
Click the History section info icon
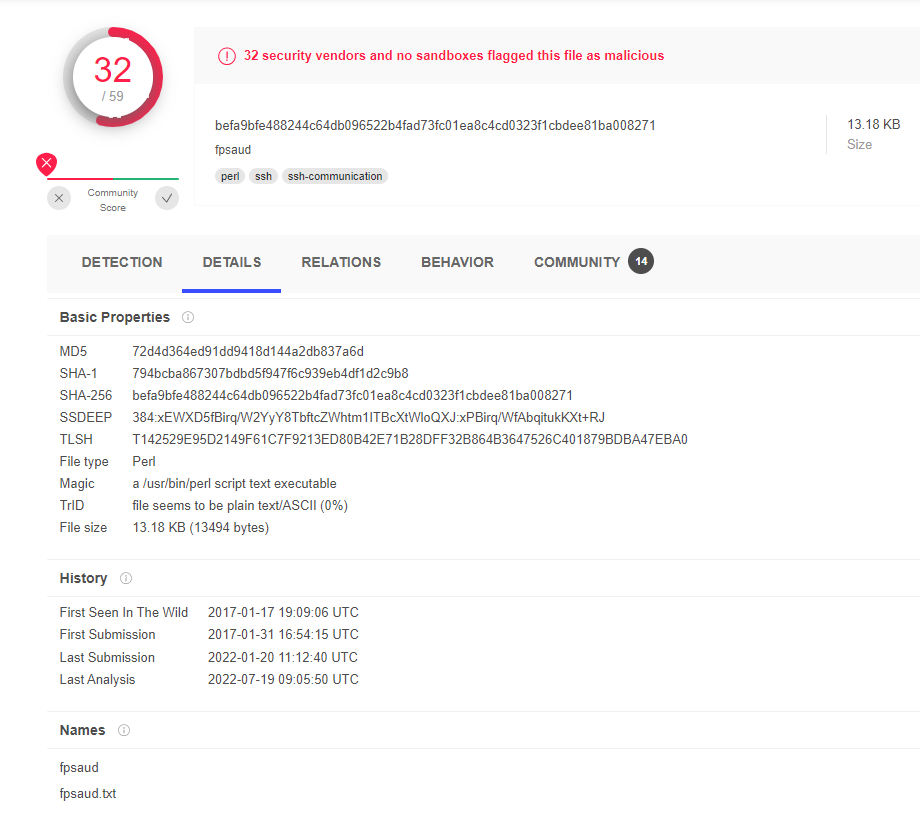pos(125,578)
